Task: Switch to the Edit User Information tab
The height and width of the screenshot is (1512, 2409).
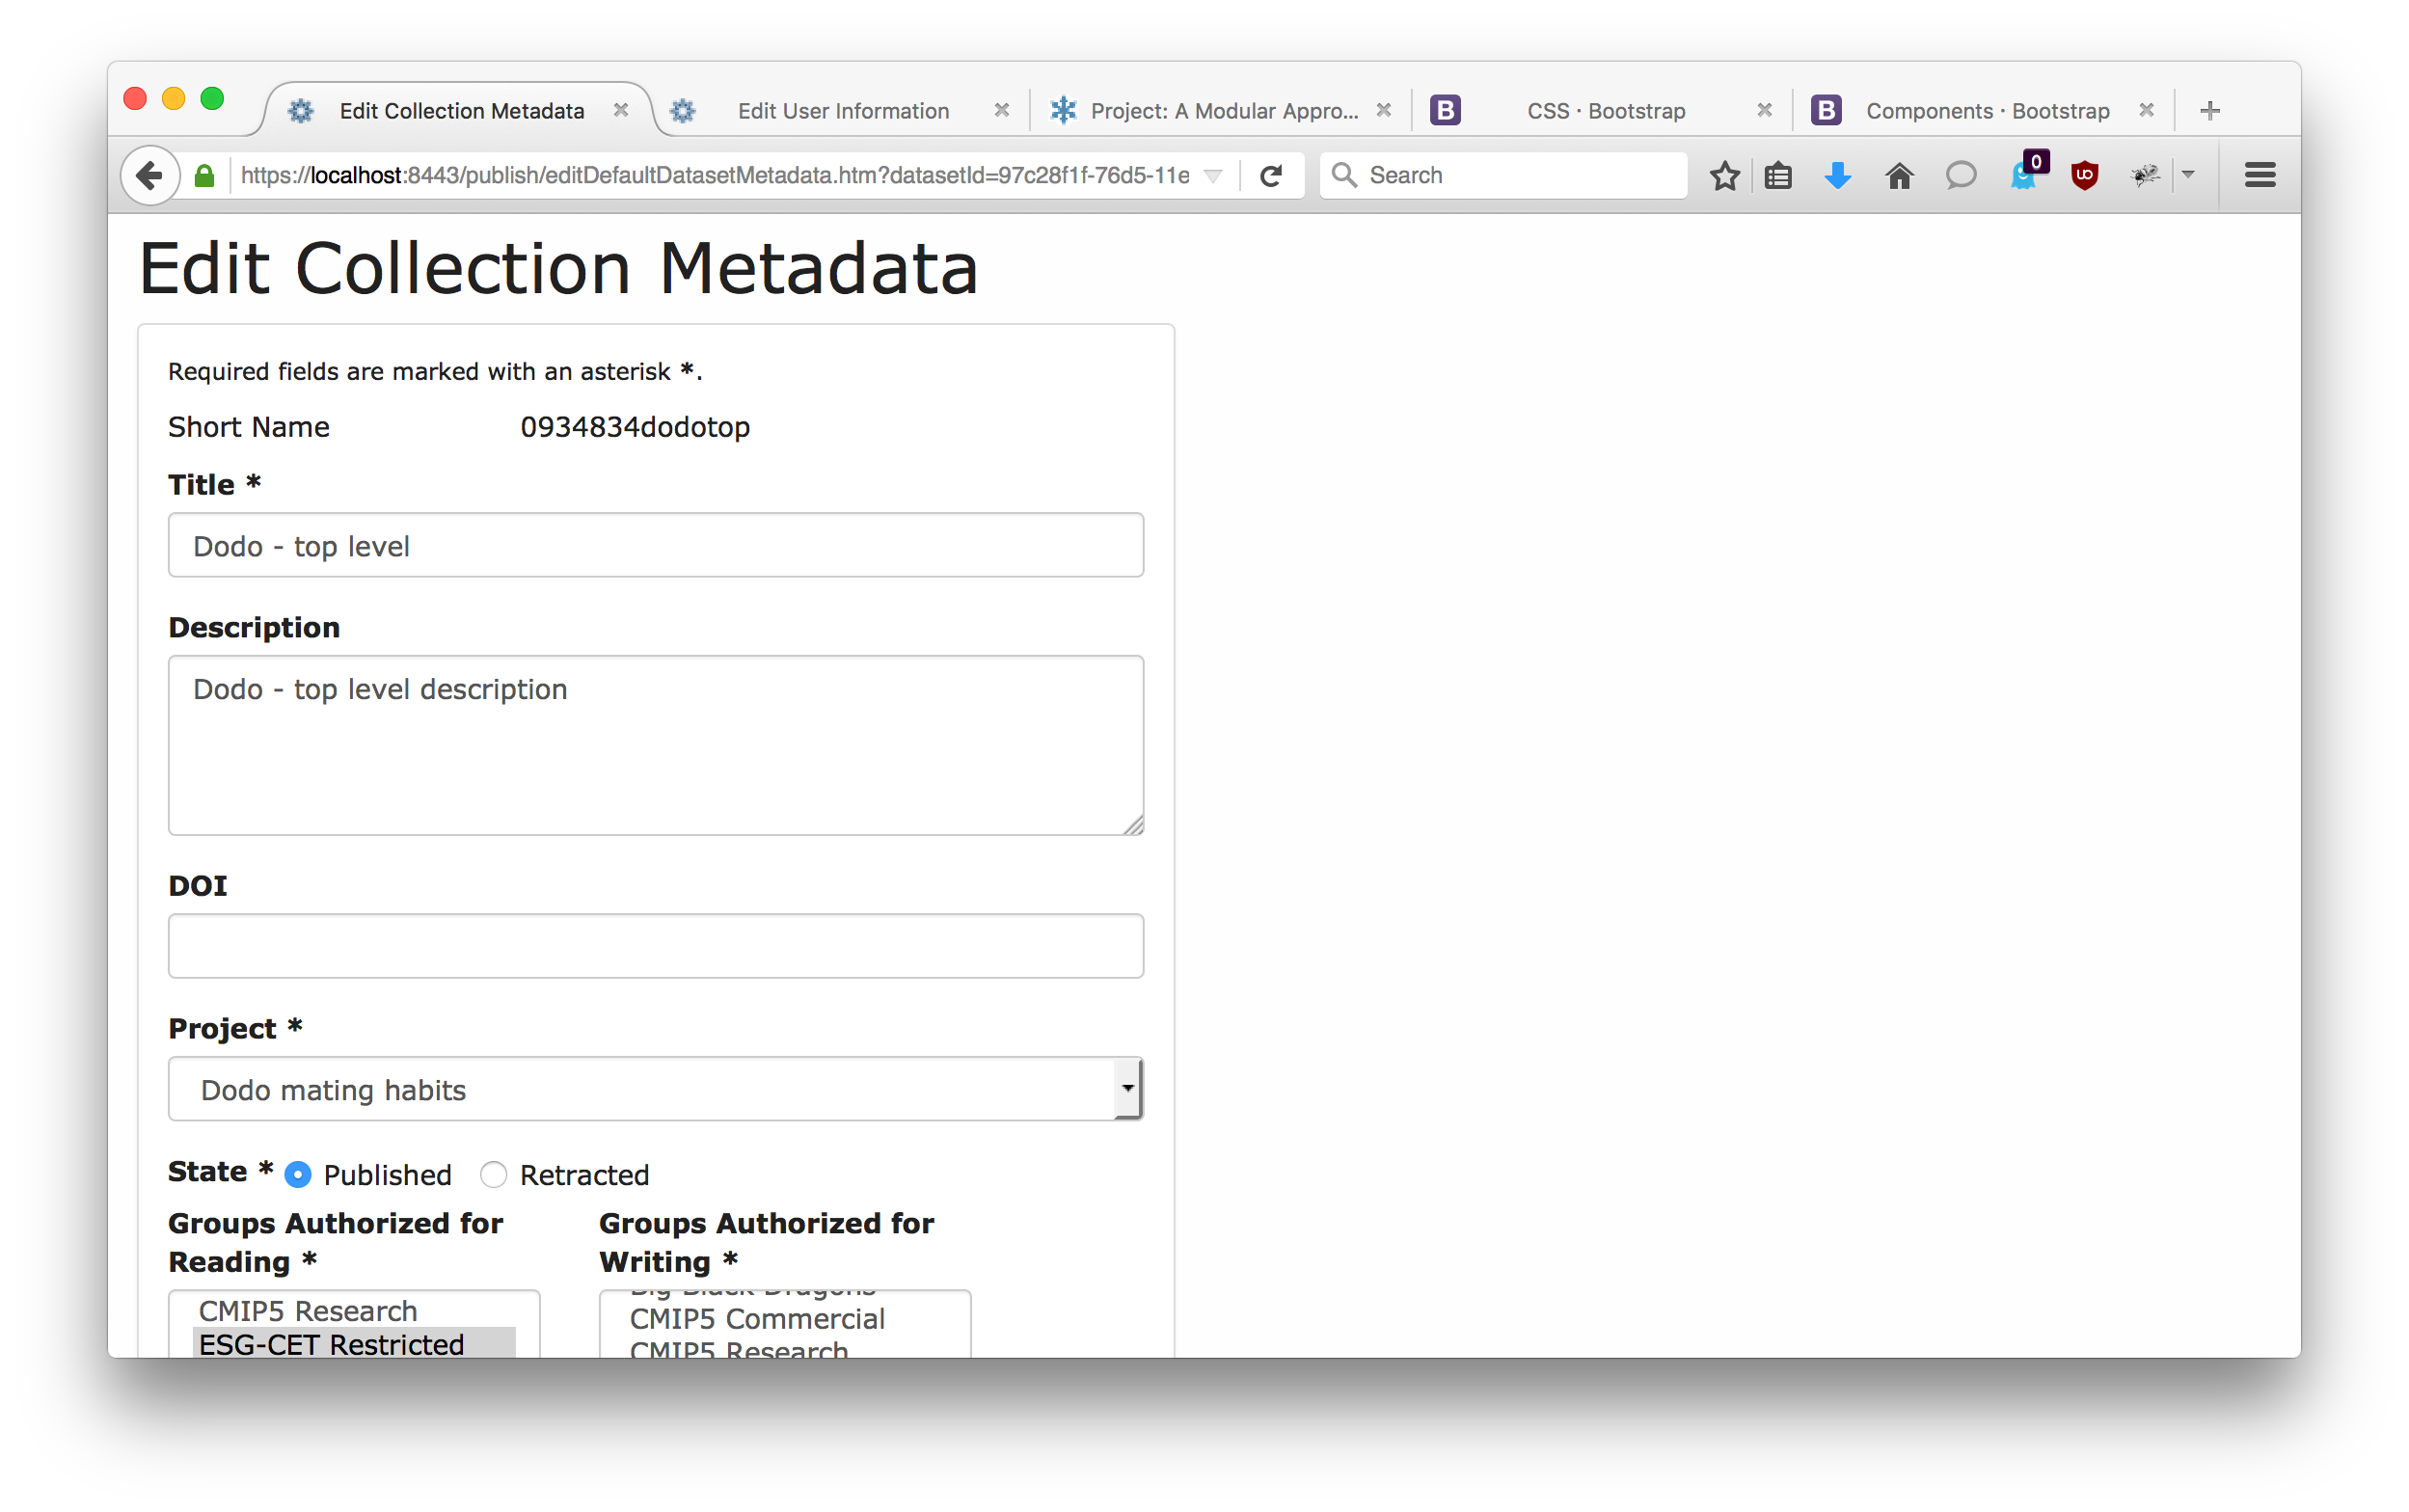Action: click(842, 111)
